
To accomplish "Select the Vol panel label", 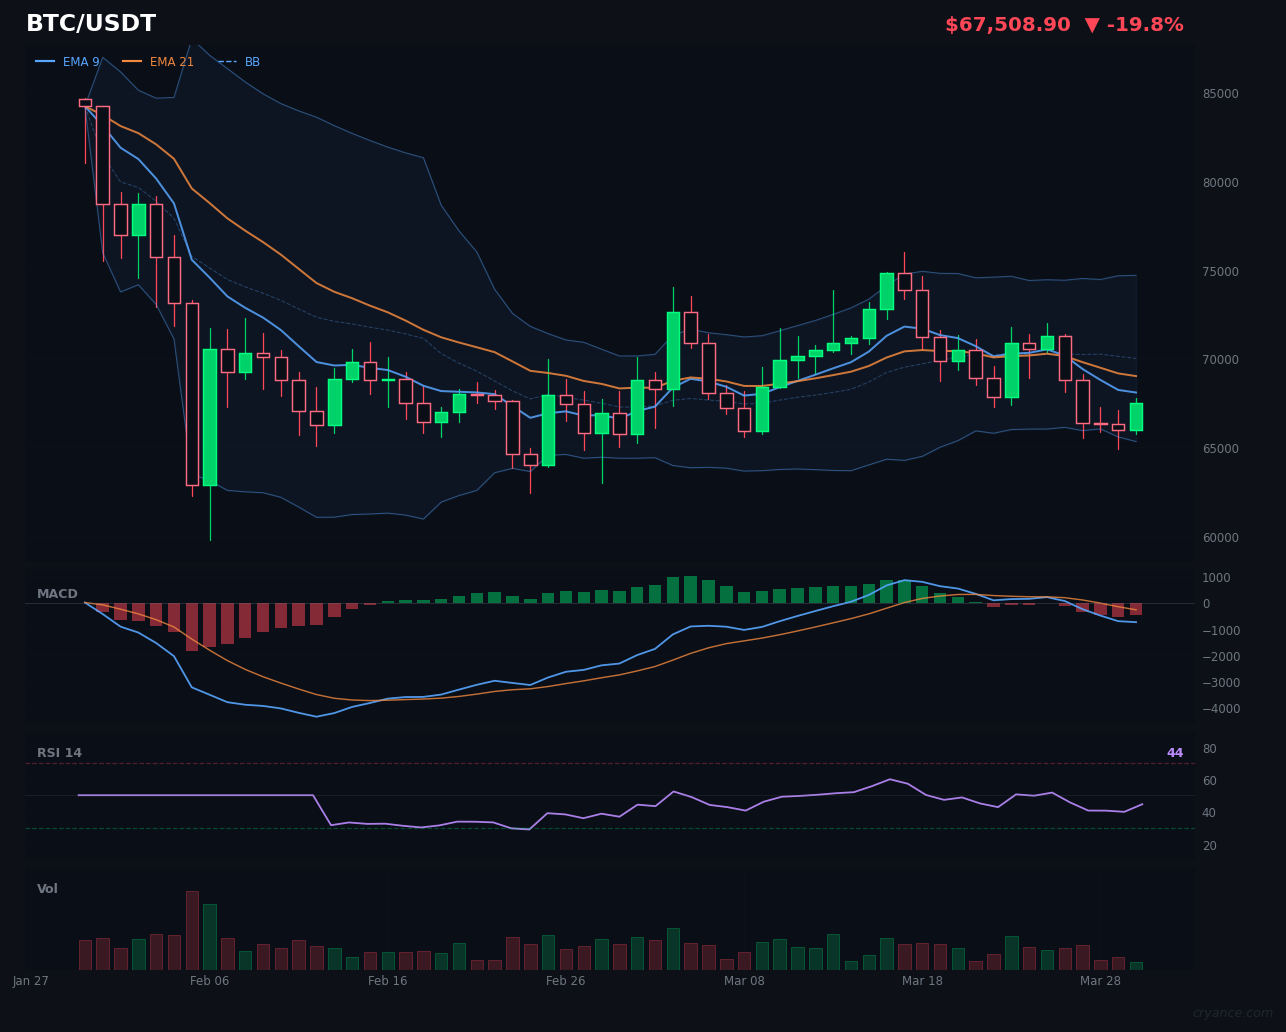I will point(46,888).
